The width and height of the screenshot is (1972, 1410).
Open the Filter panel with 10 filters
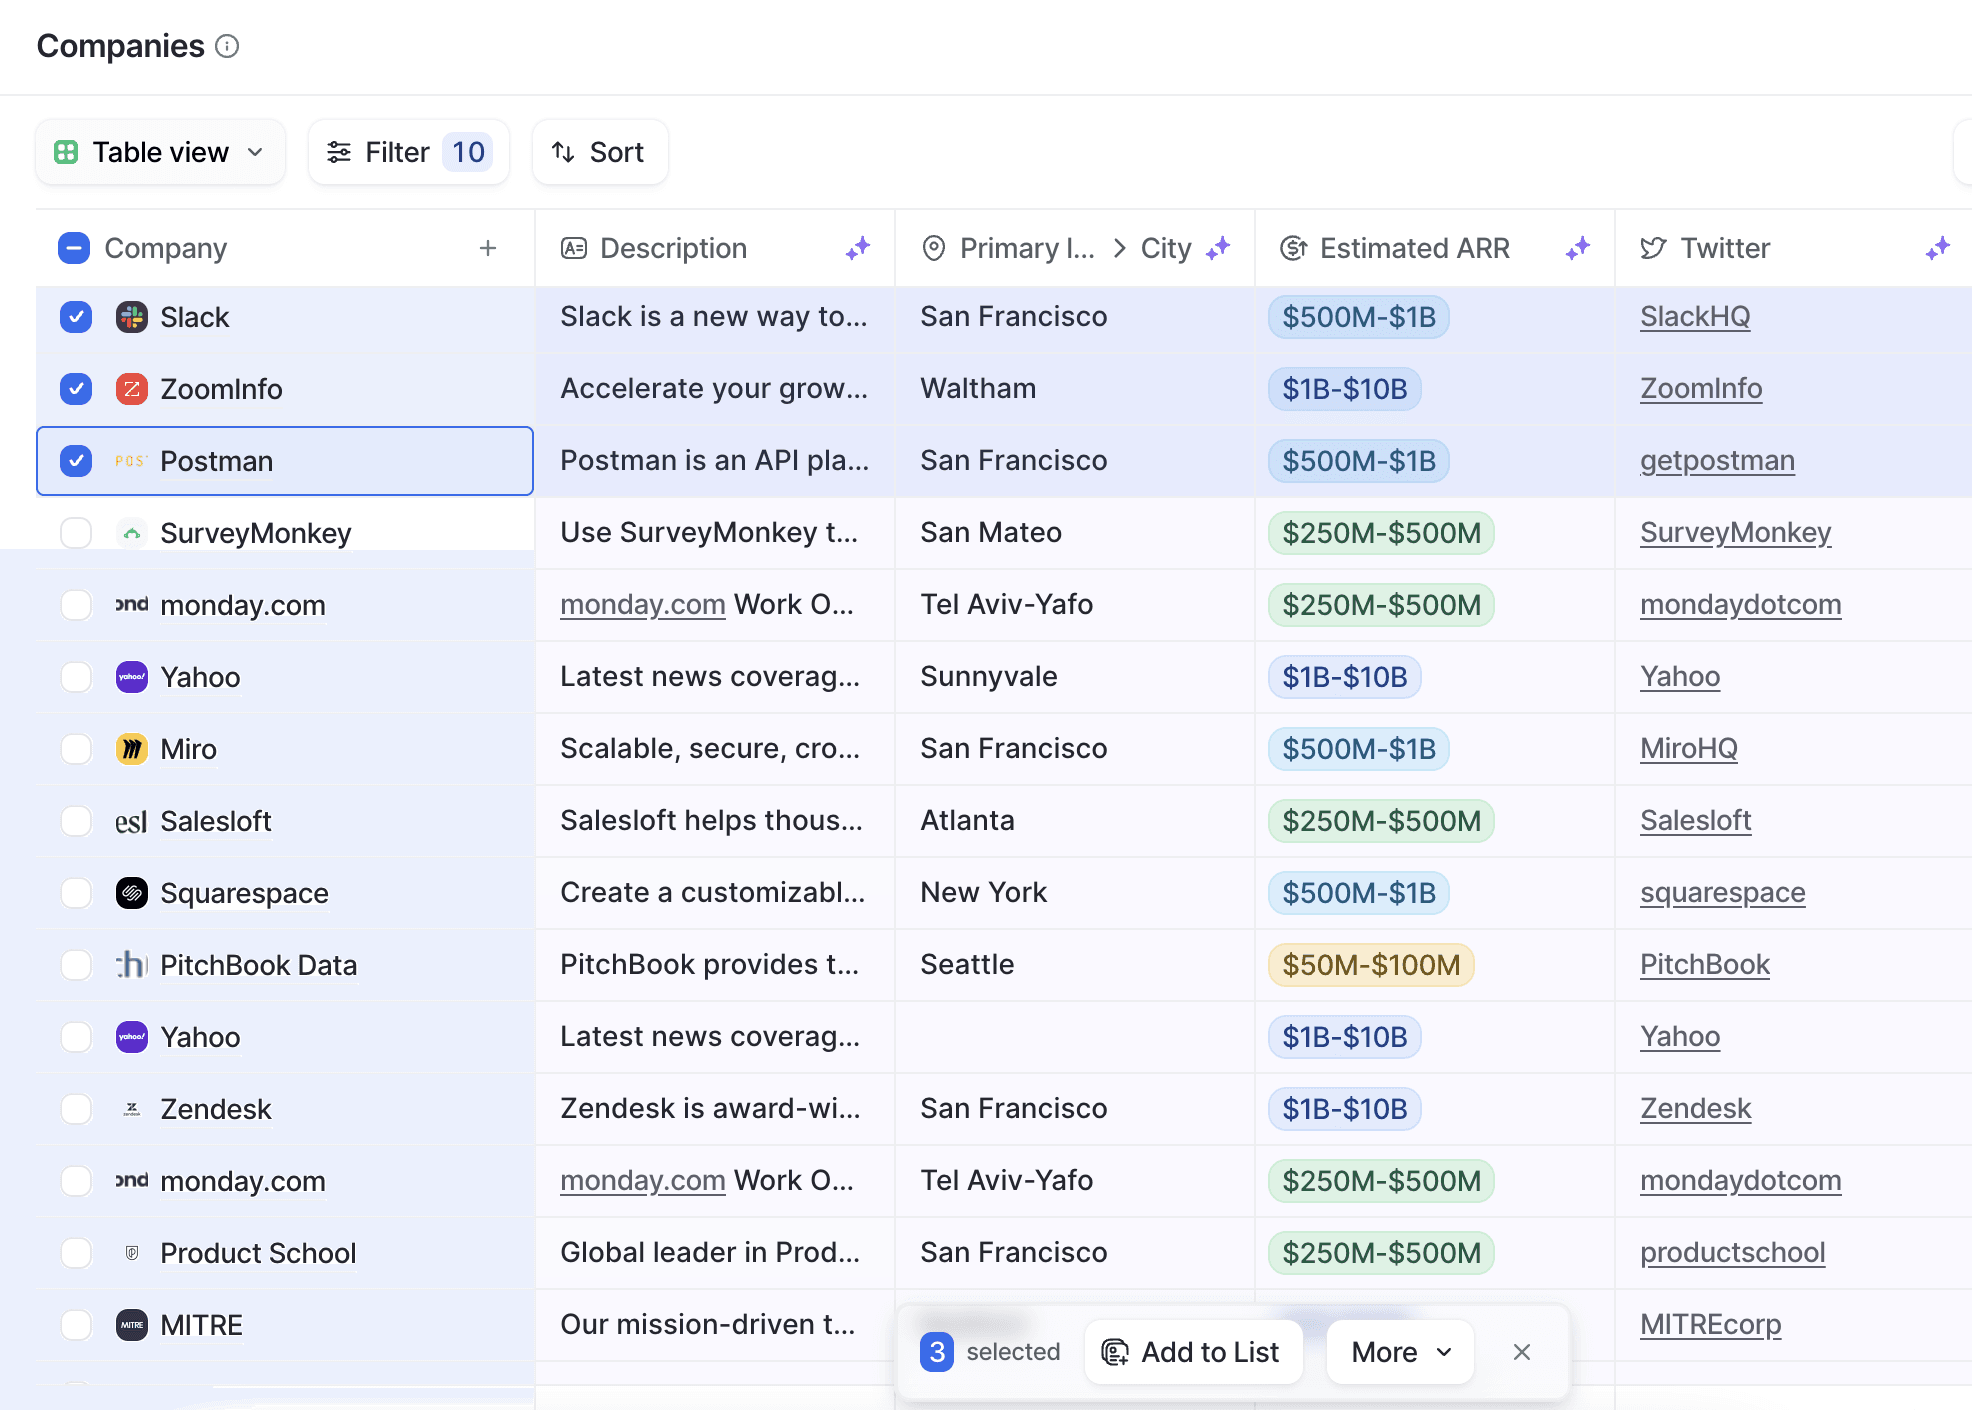click(409, 152)
